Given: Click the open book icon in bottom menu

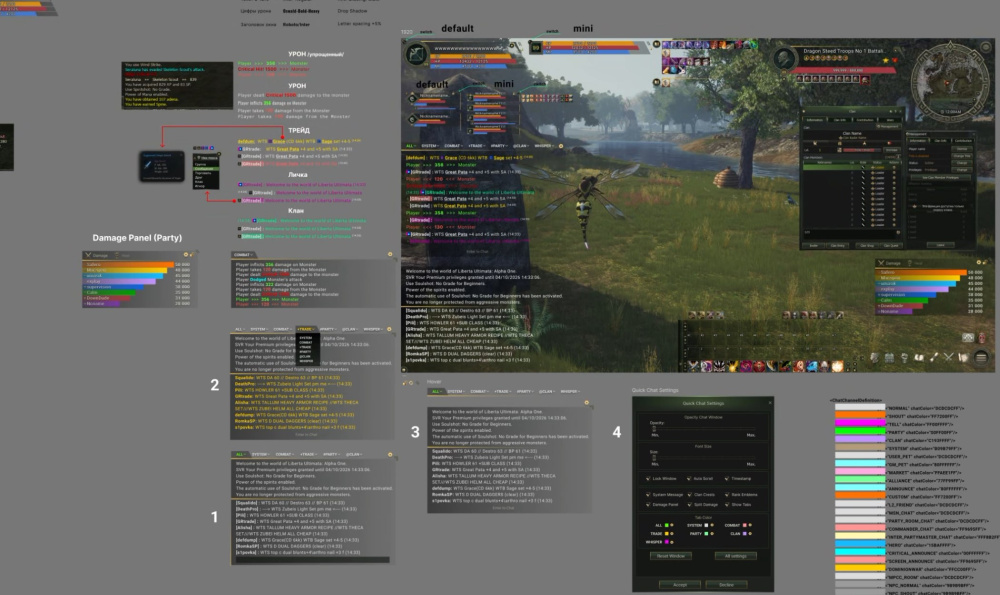Looking at the screenshot, I should point(919,358).
